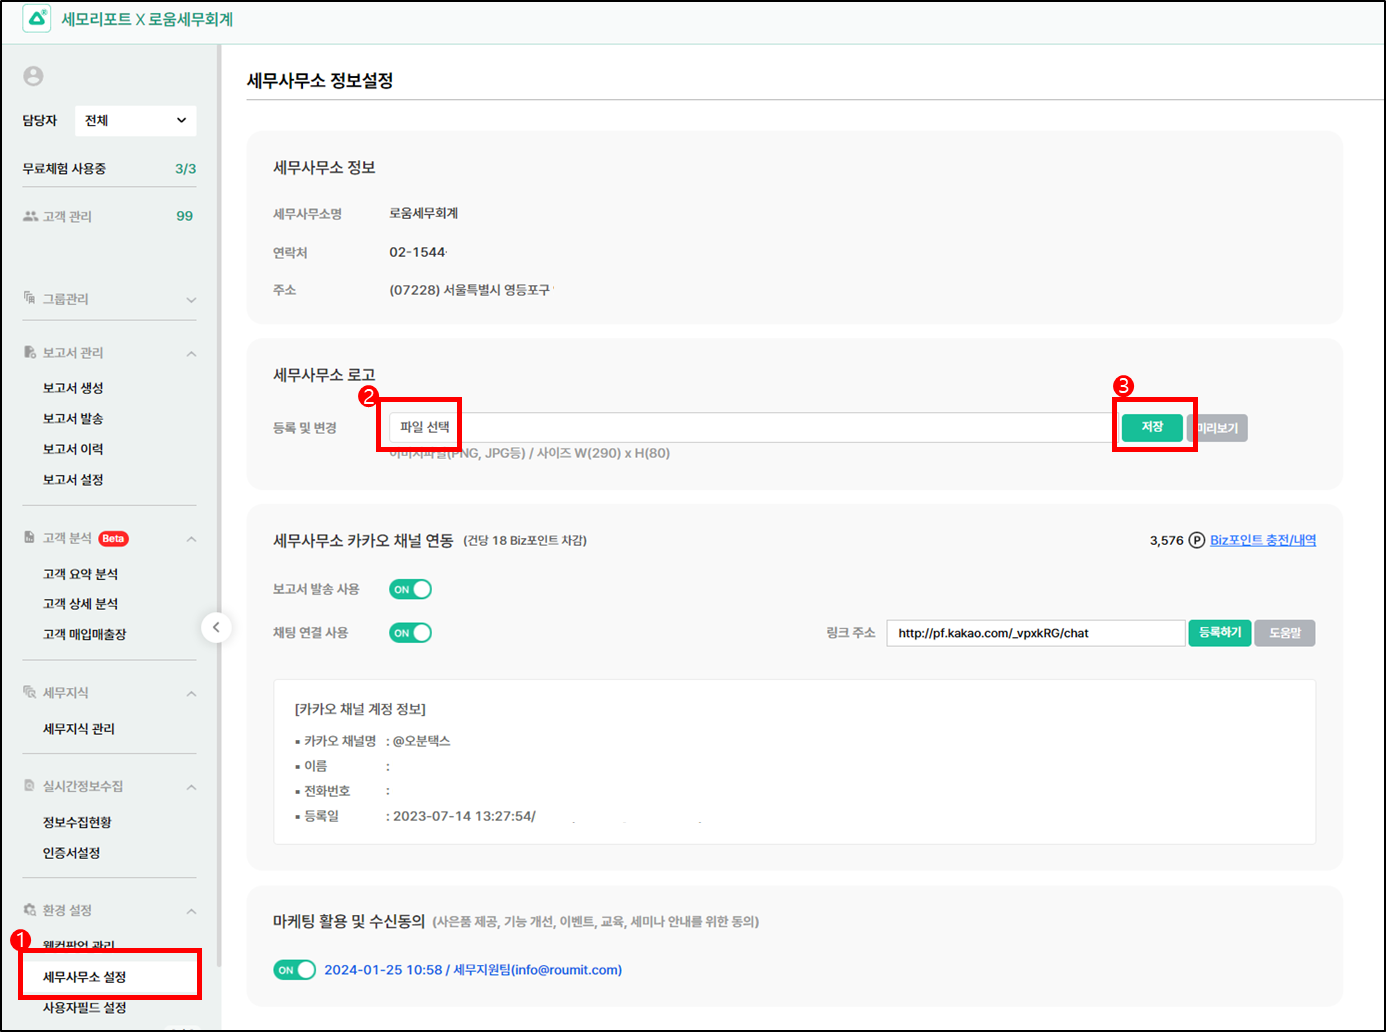Click the 파일 선택 file chooser
The width and height of the screenshot is (1386, 1032).
pos(424,428)
